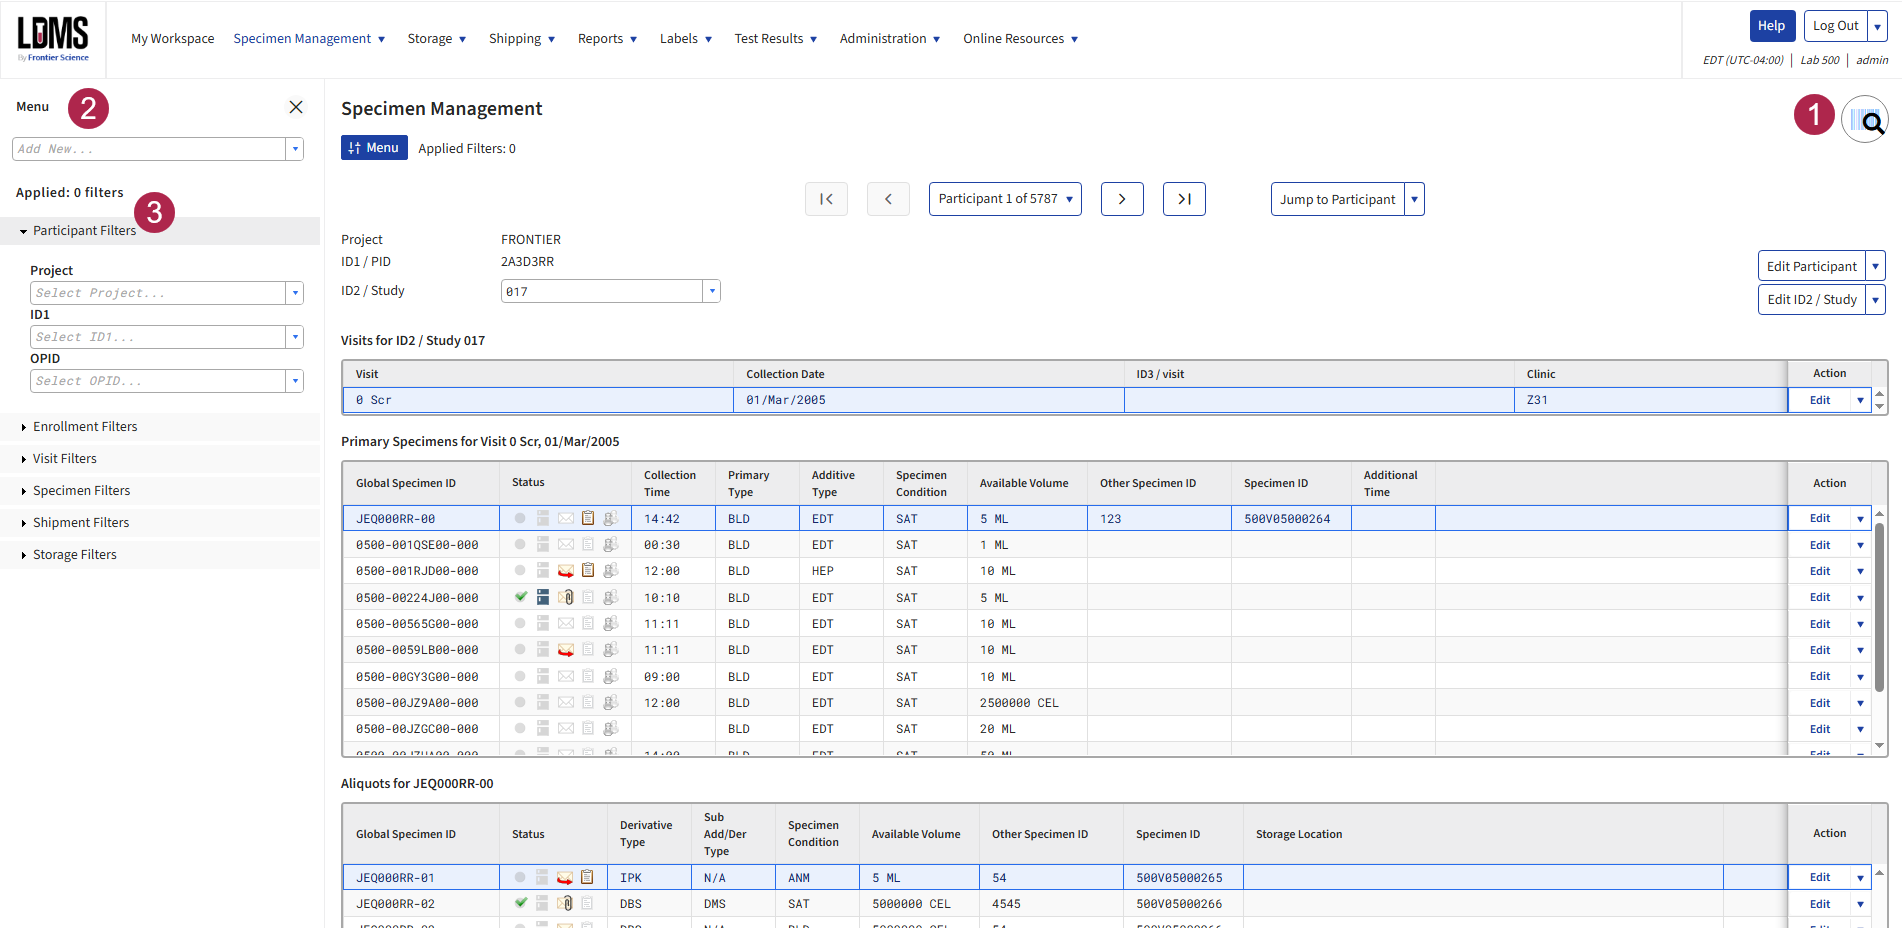Screen dimensions: 1902x928
Task: Click shipped envelope icon for 0500-001RJD00-000
Action: click(566, 571)
